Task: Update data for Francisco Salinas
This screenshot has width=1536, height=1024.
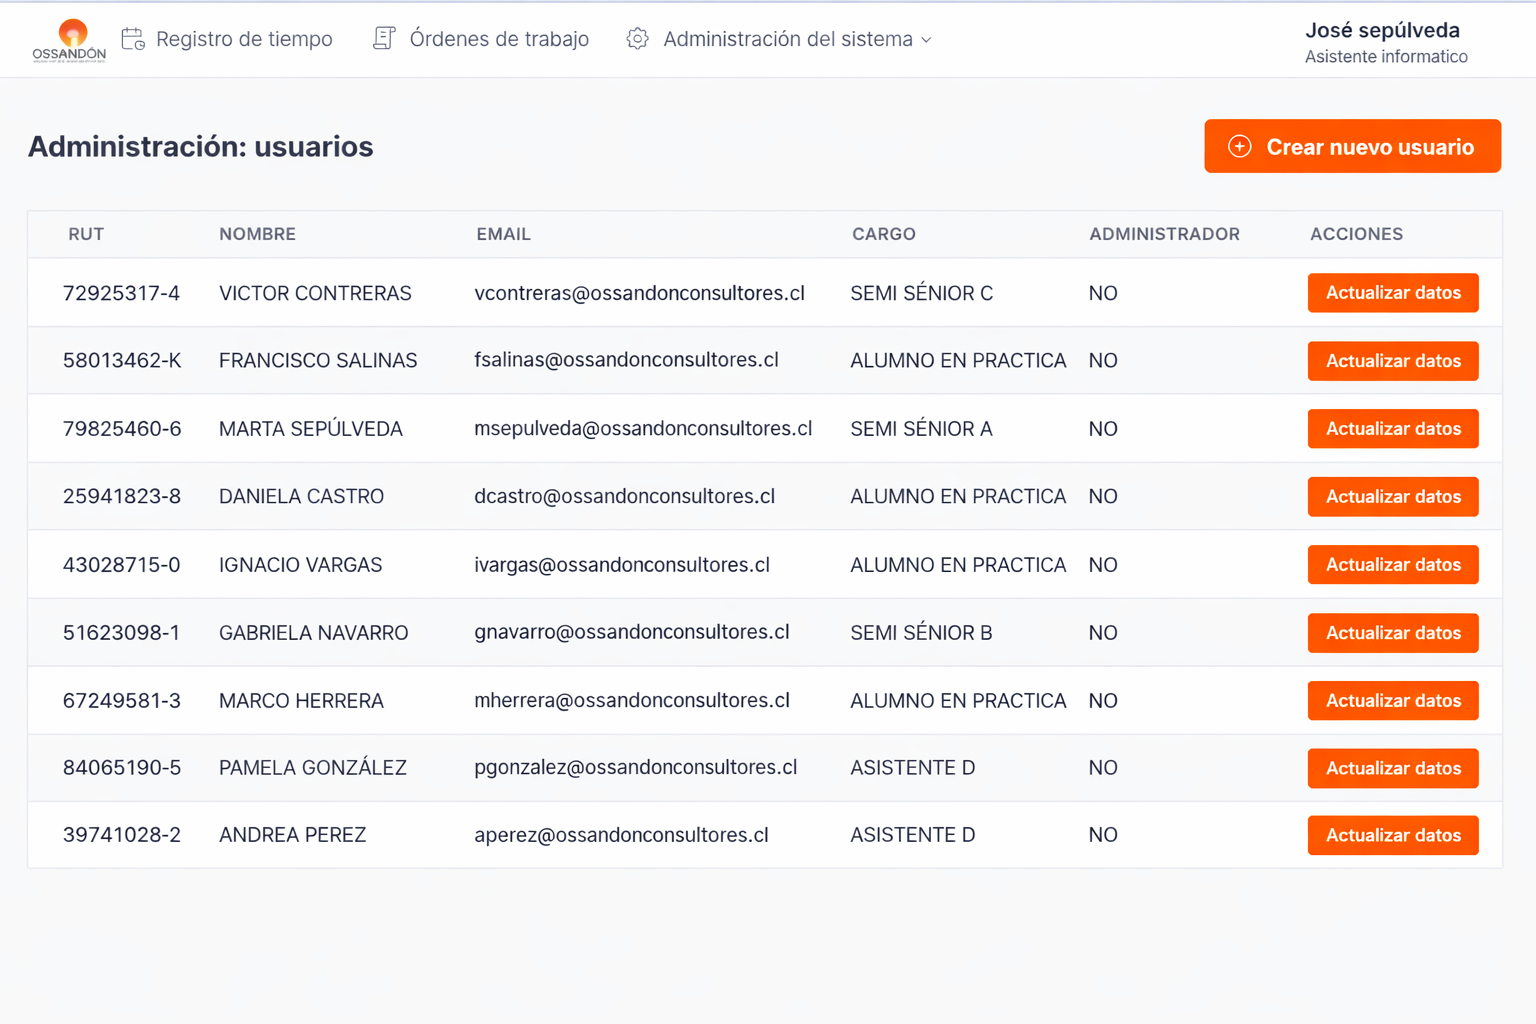Action: click(x=1393, y=361)
